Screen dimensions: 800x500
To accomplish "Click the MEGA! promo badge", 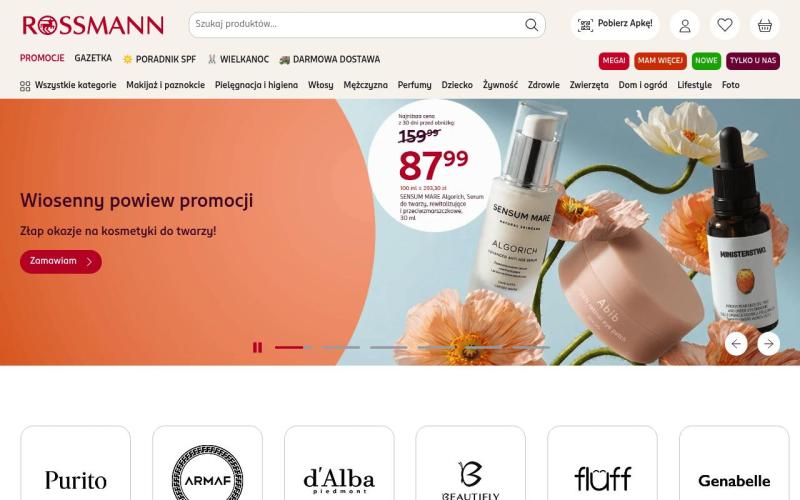I will pyautogui.click(x=614, y=61).
